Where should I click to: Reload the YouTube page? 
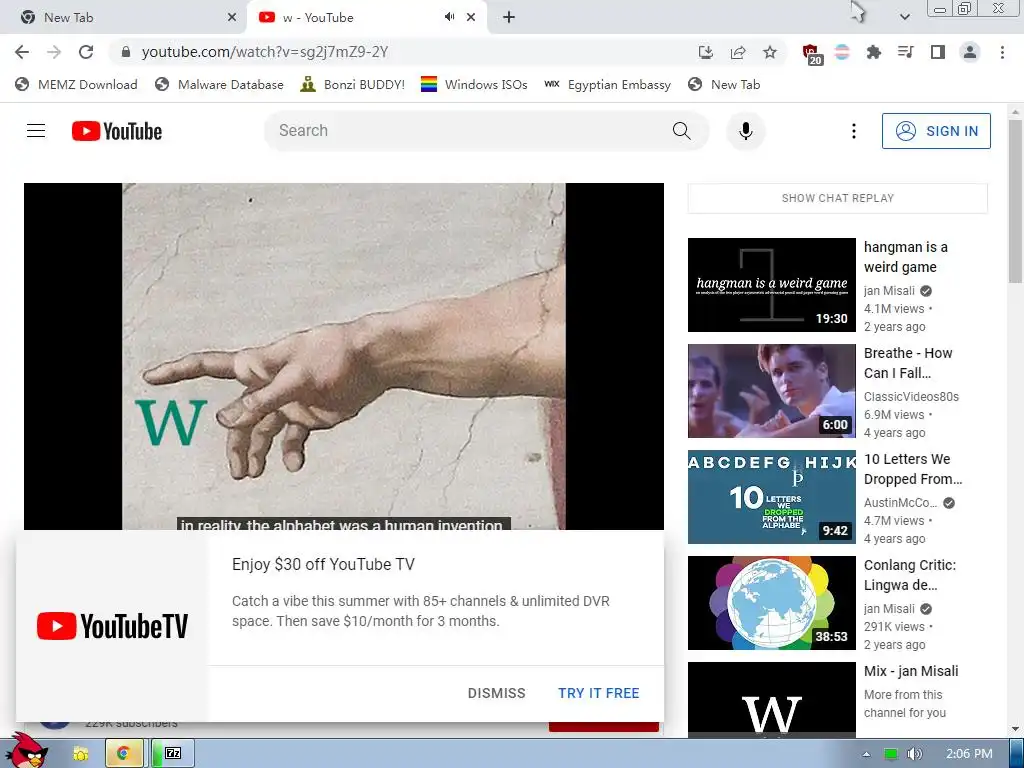(x=86, y=52)
